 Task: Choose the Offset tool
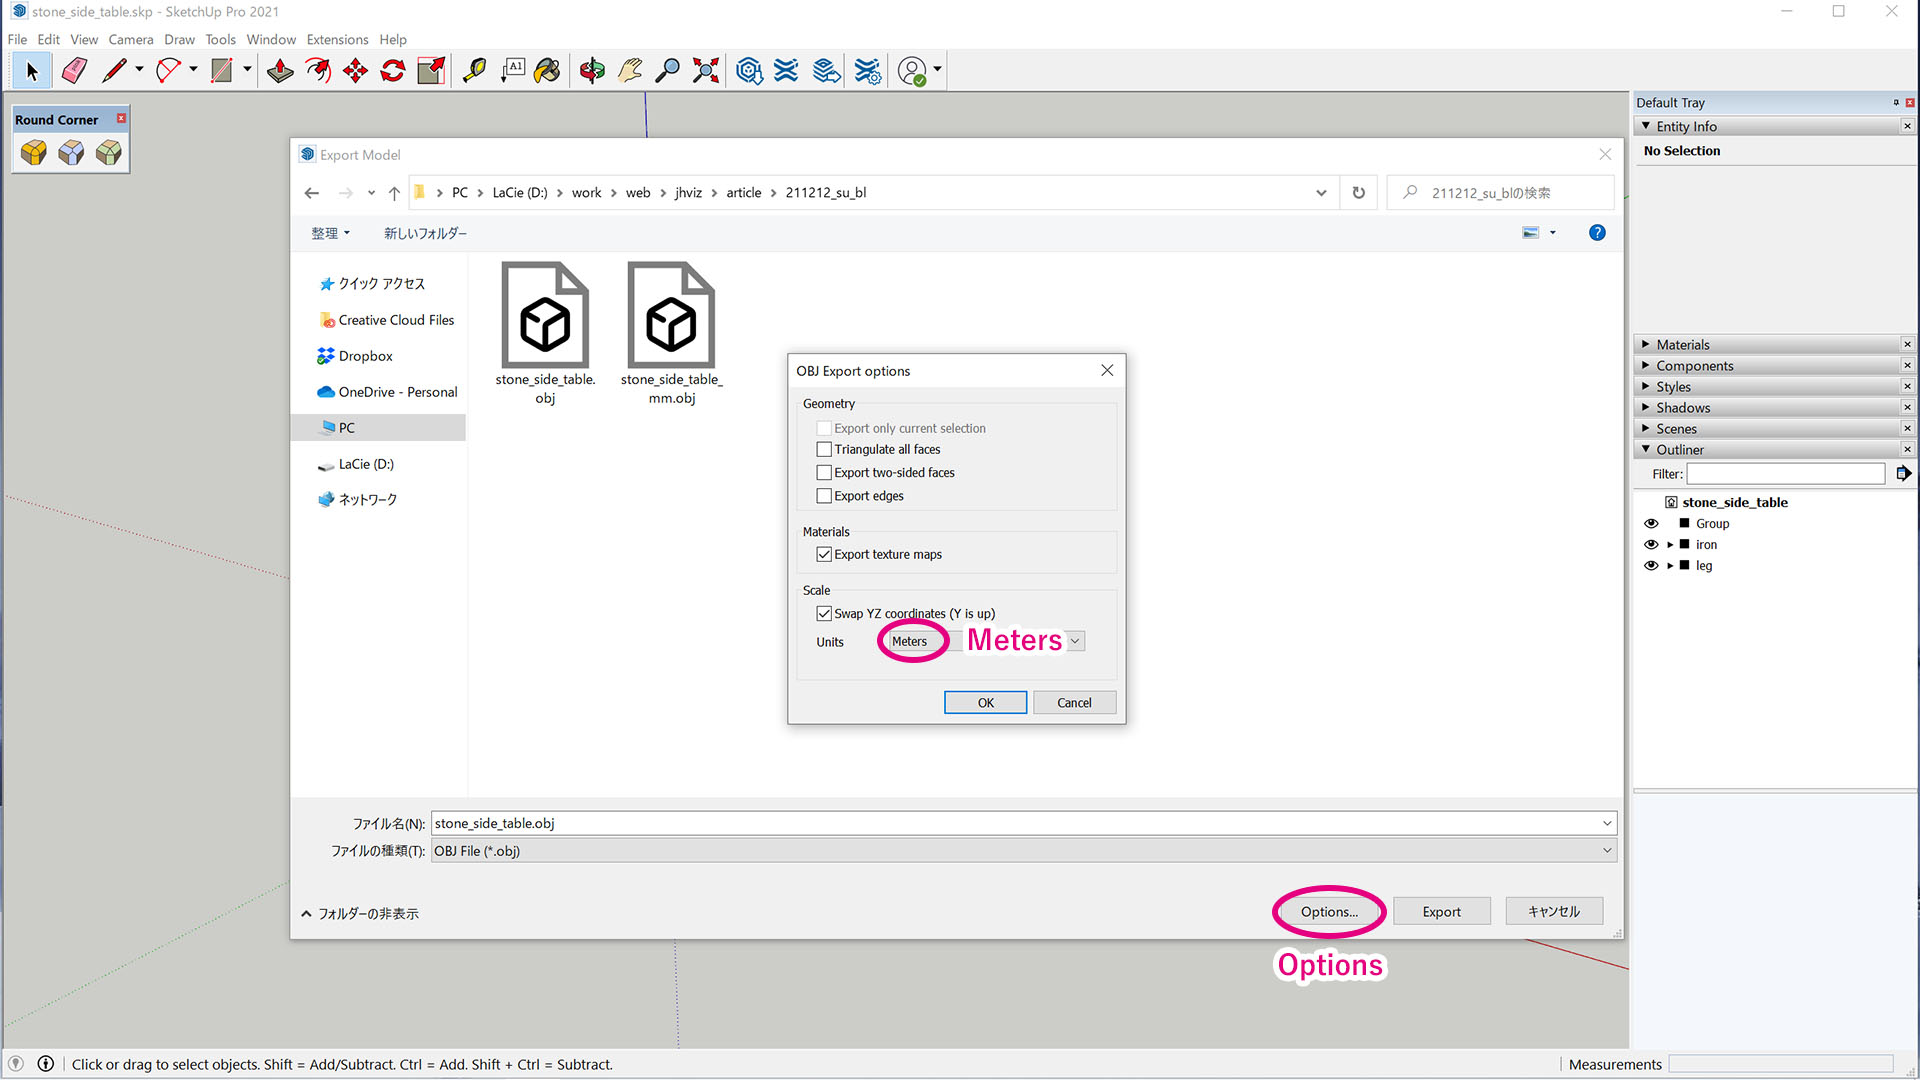[318, 71]
